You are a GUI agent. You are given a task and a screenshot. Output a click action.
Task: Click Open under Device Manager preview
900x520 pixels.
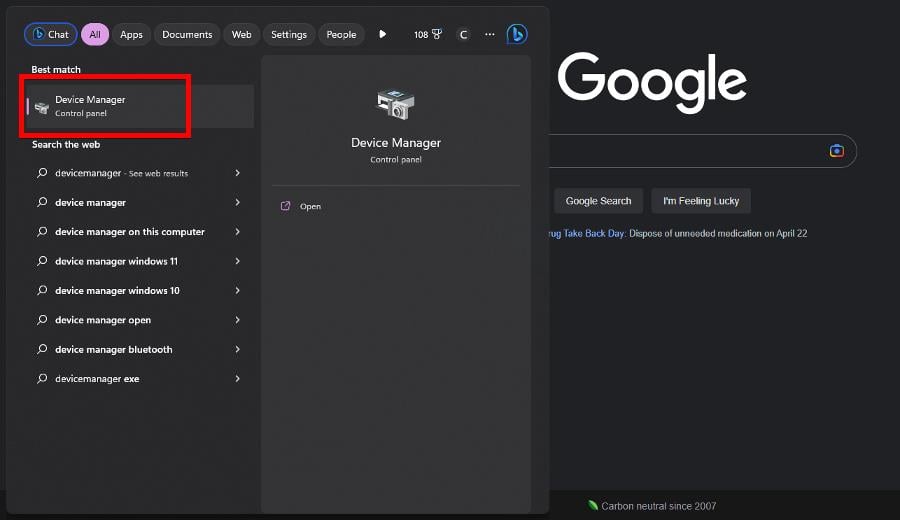[310, 207]
